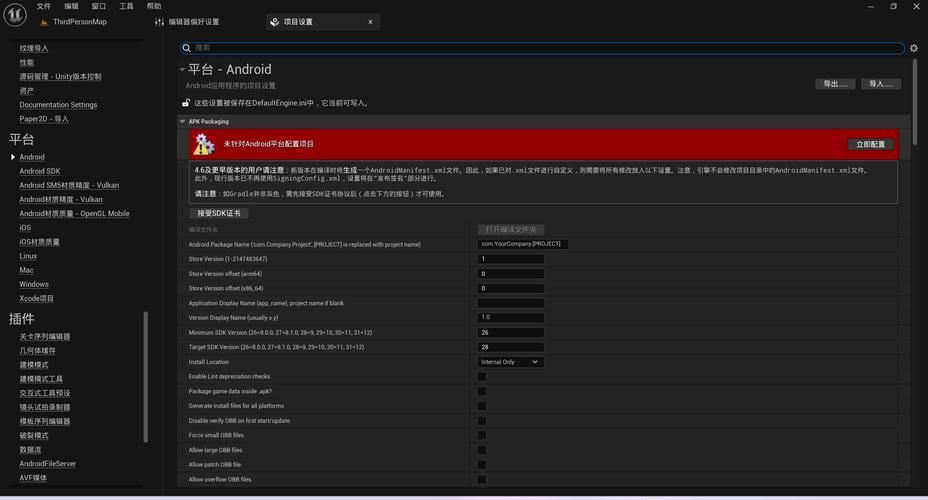Toggle Disable verify OBB on first start
Viewport: 928px width, 500px height.
(x=482, y=421)
